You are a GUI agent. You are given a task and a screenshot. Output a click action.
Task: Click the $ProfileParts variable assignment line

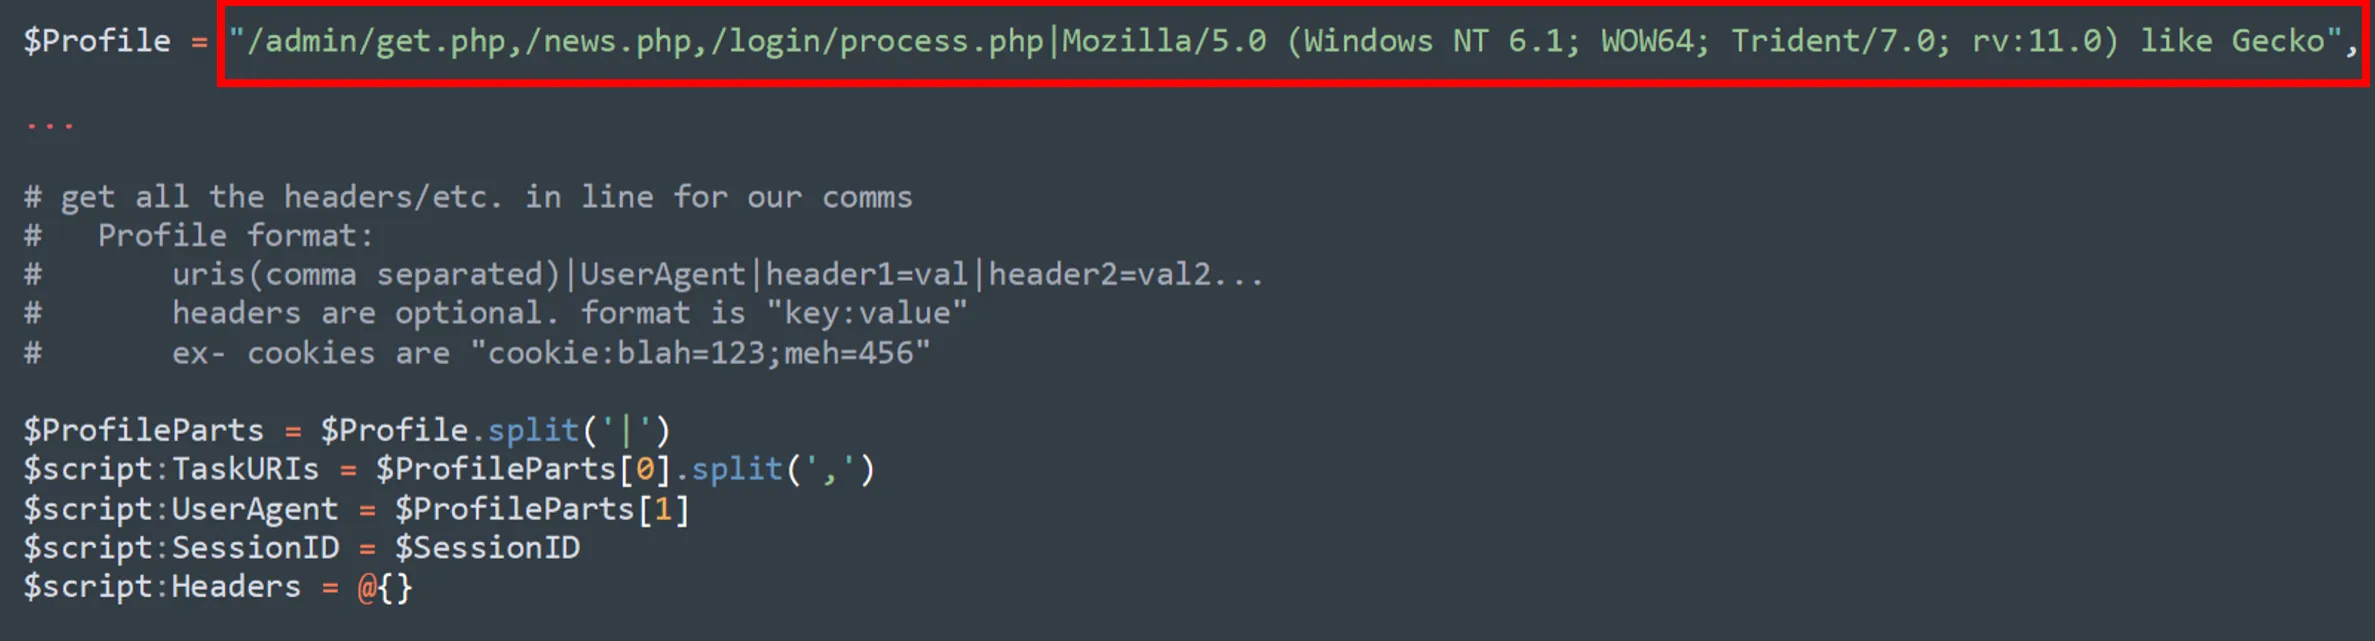(347, 431)
